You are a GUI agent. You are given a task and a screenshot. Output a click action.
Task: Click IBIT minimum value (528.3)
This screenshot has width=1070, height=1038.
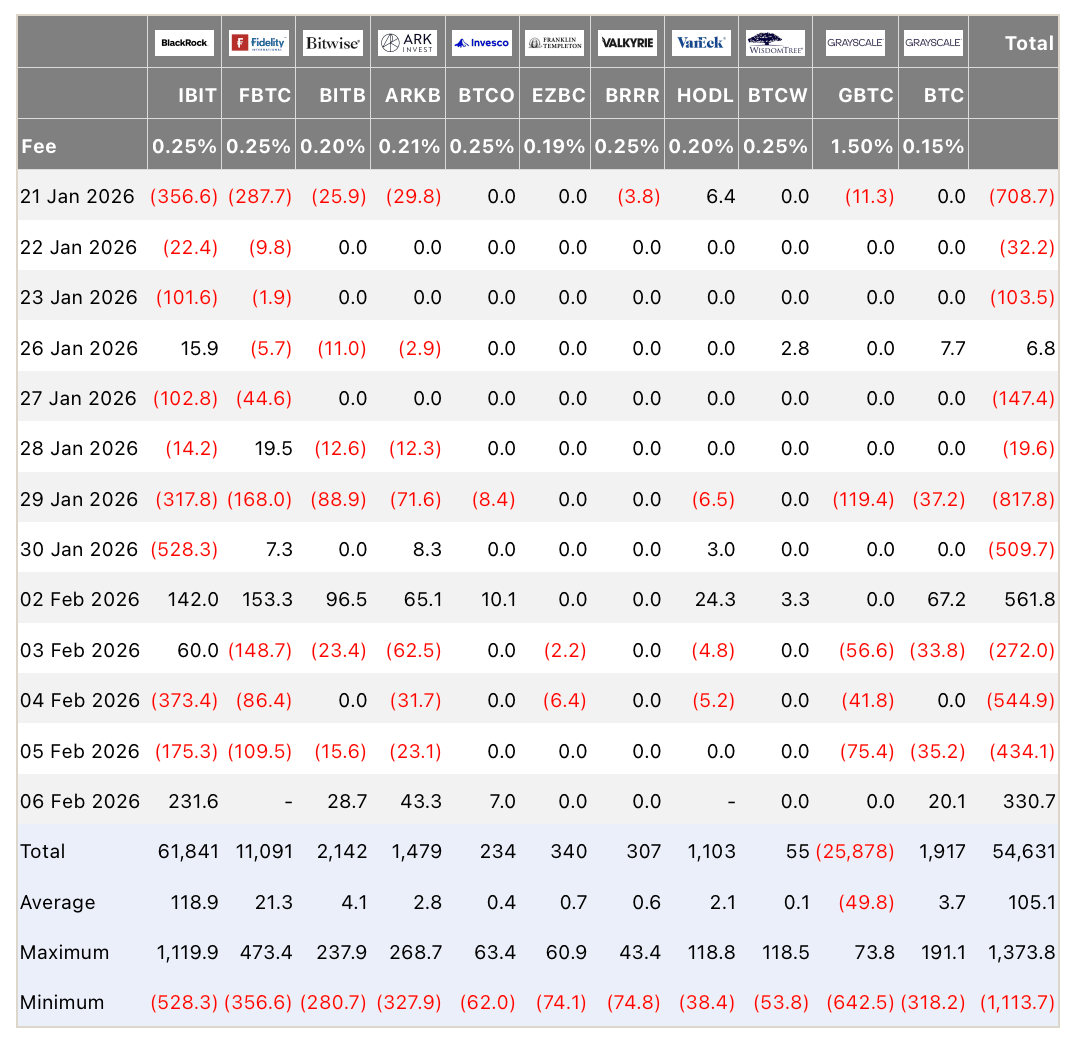pos(184,1003)
